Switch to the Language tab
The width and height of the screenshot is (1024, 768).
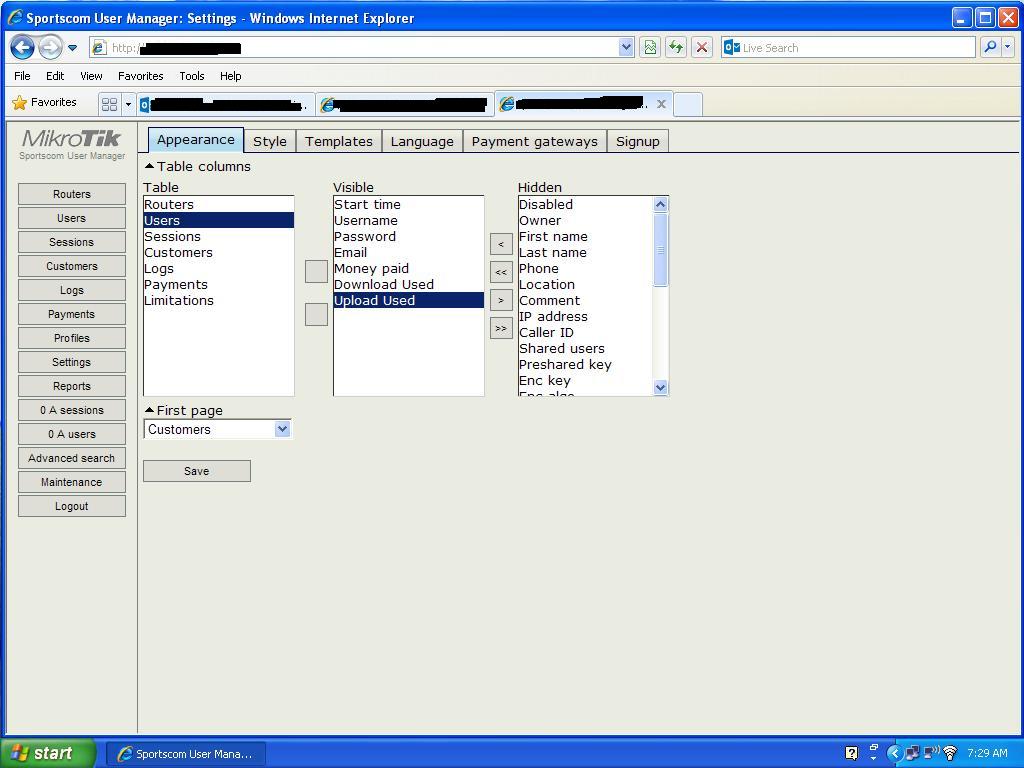[422, 141]
